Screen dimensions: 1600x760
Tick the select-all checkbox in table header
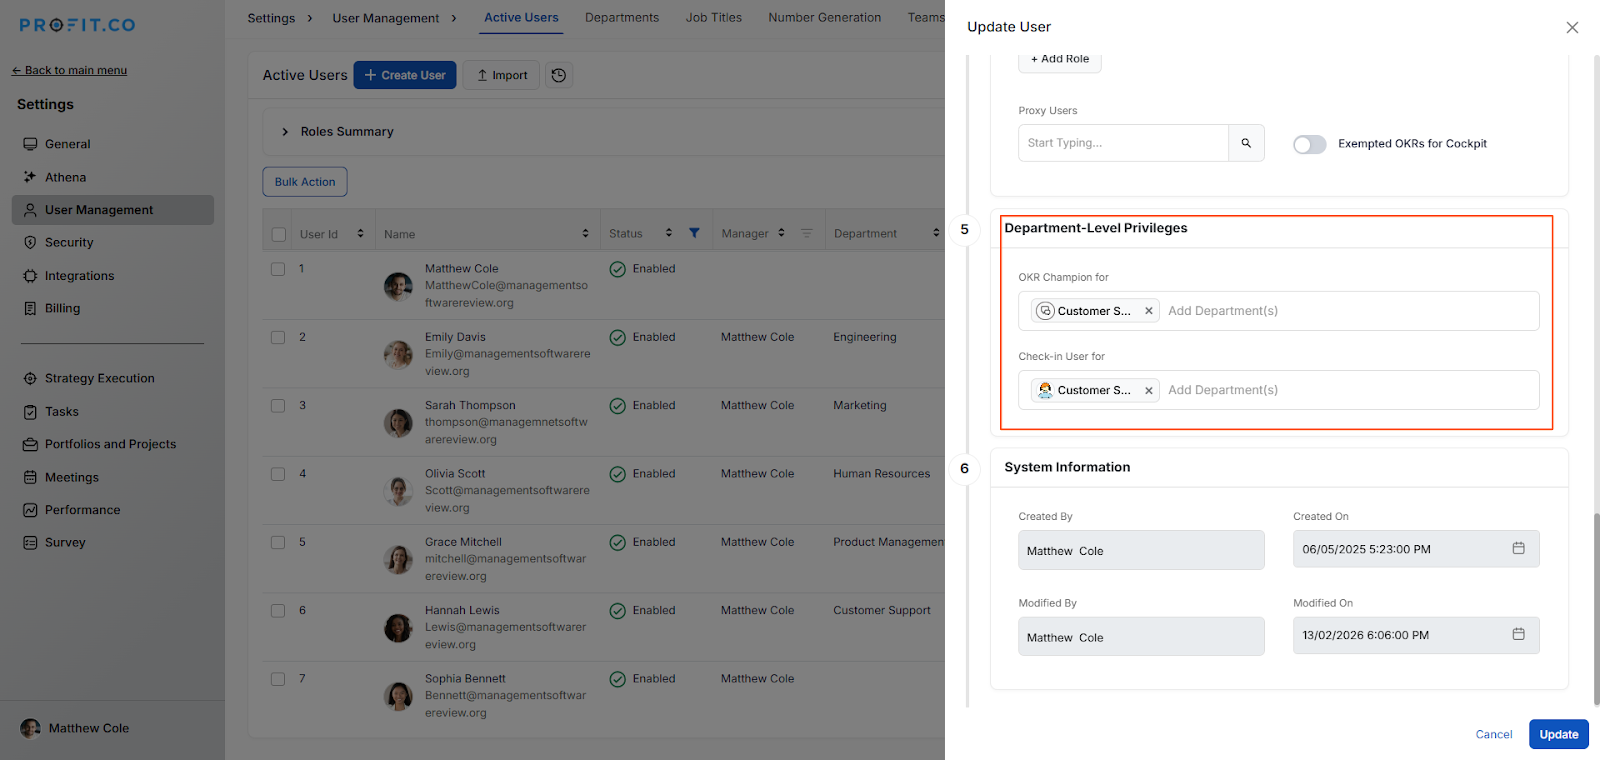pyautogui.click(x=279, y=234)
